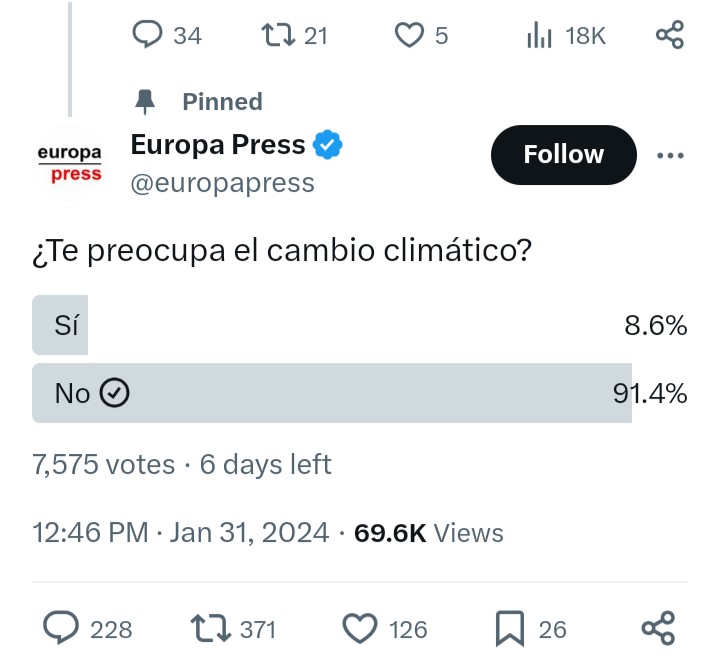Click the checkmark next to No
The image size is (720, 666).
coord(114,393)
